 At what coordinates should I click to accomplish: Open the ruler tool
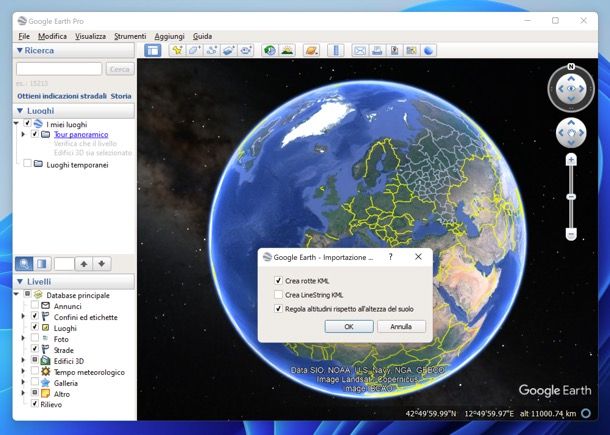click(336, 50)
